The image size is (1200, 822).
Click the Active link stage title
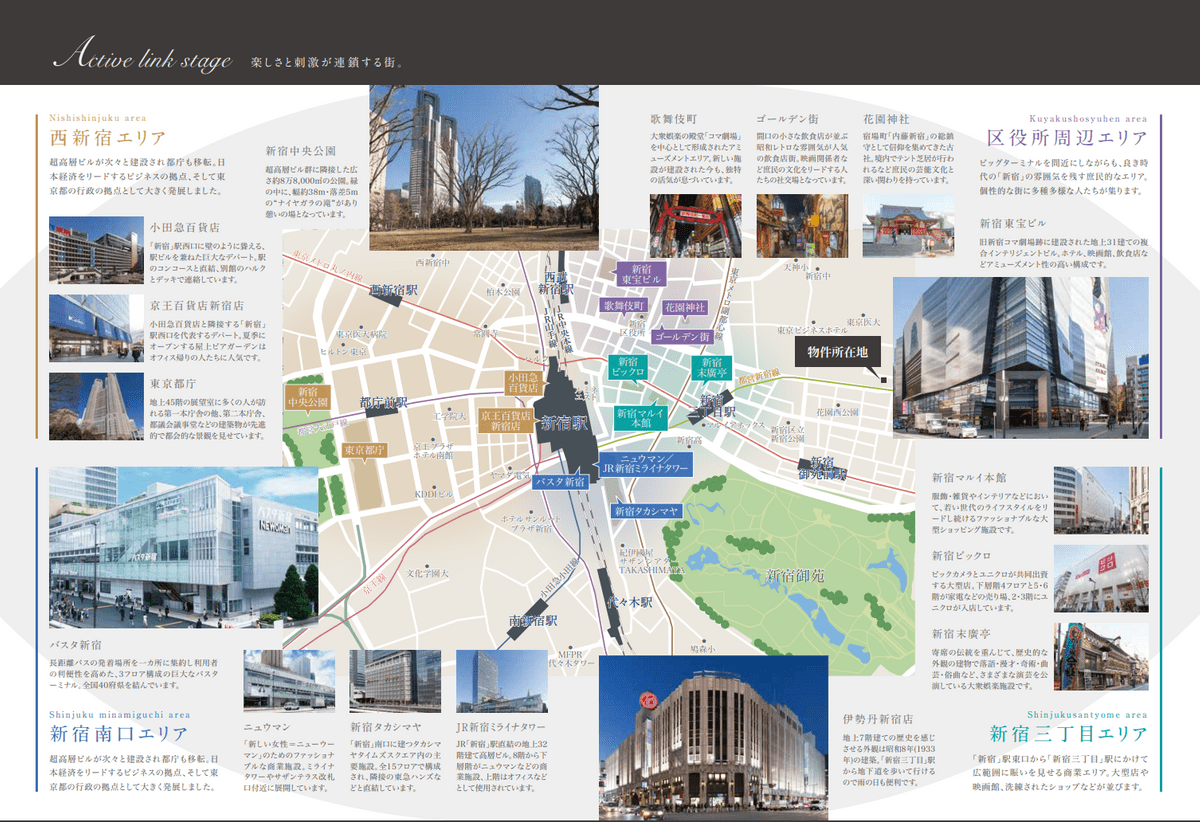coord(147,59)
